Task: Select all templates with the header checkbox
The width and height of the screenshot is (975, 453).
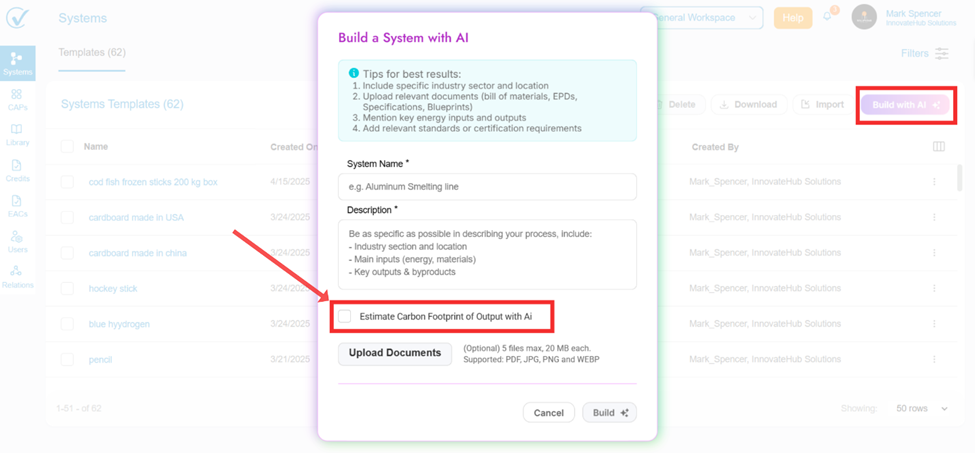Action: click(x=67, y=147)
